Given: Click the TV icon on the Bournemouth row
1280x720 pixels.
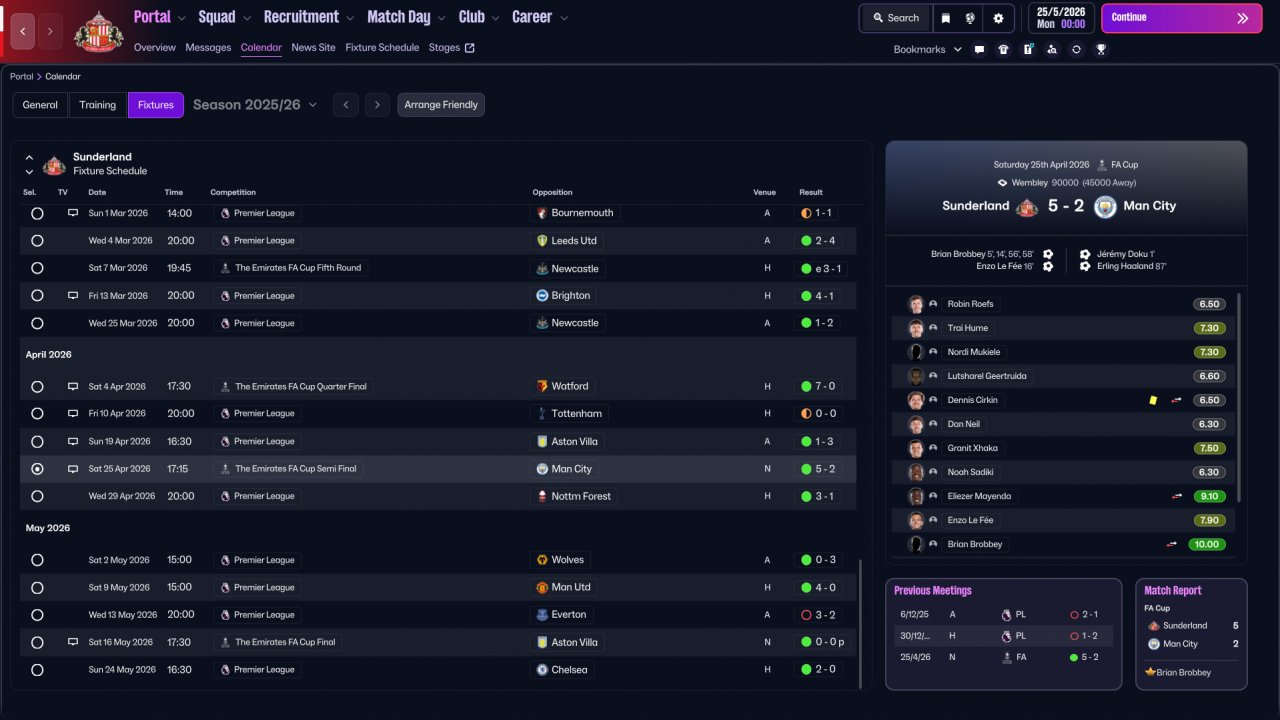Looking at the screenshot, I should (x=72, y=213).
